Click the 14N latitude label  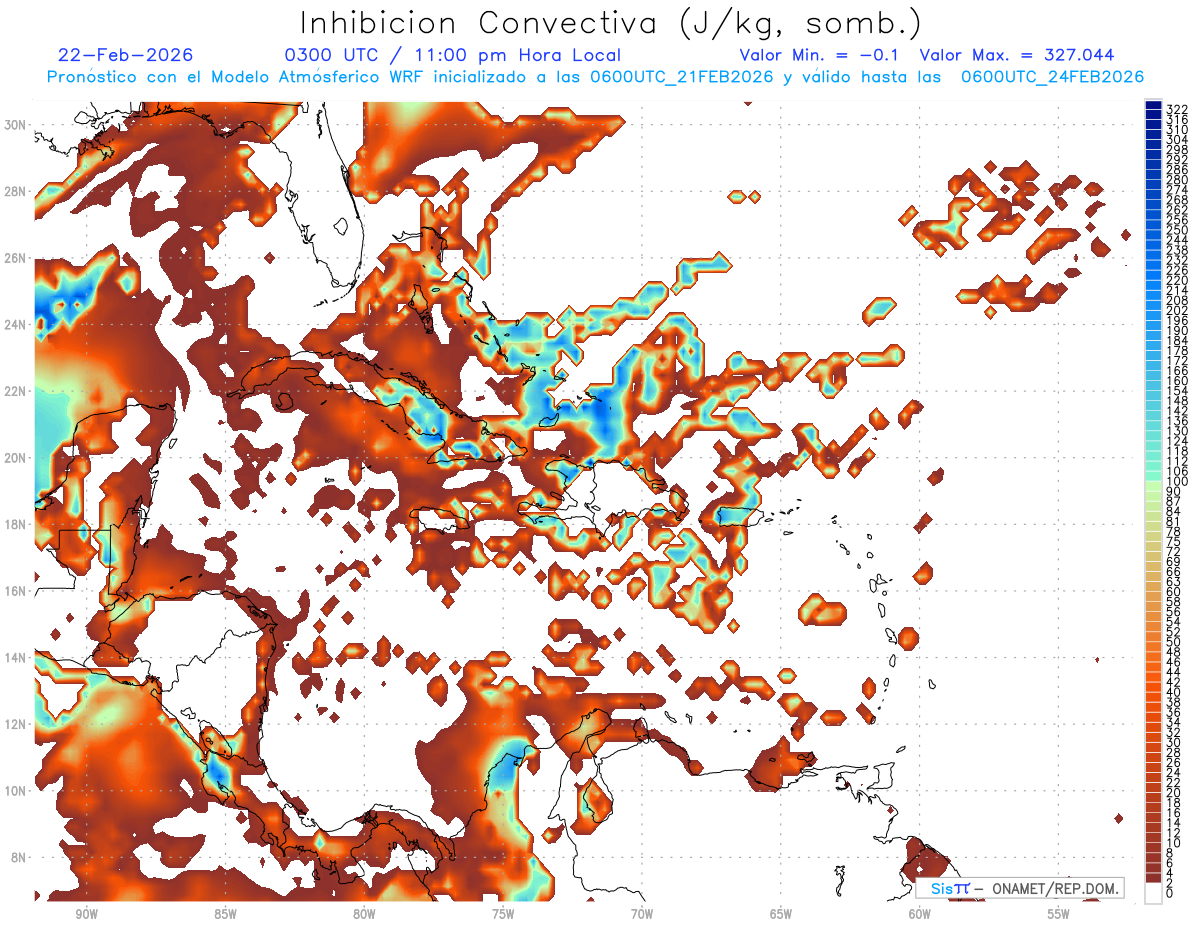point(15,658)
